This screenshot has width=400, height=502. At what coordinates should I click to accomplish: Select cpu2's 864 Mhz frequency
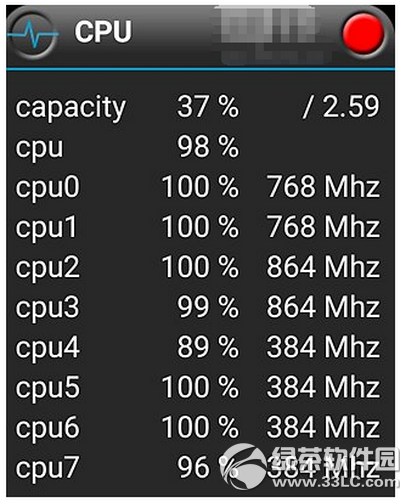[323, 267]
